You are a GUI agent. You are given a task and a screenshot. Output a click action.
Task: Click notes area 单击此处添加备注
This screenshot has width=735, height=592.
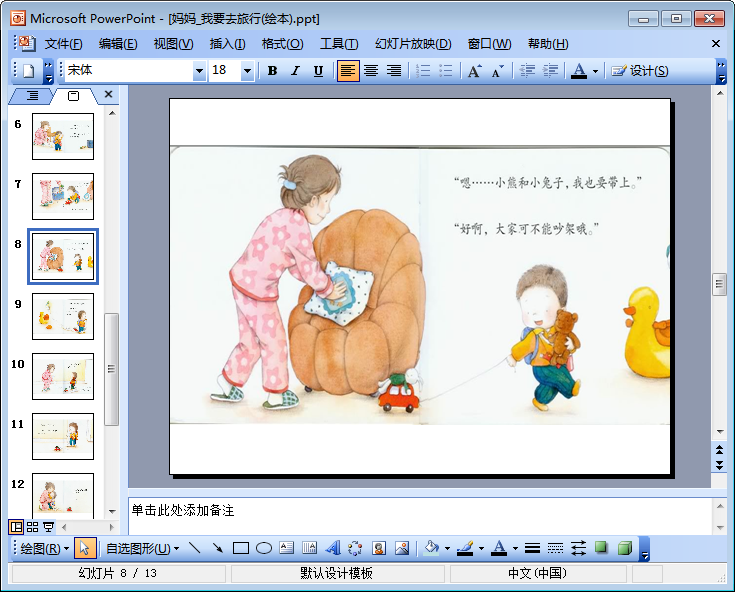click(x=183, y=510)
